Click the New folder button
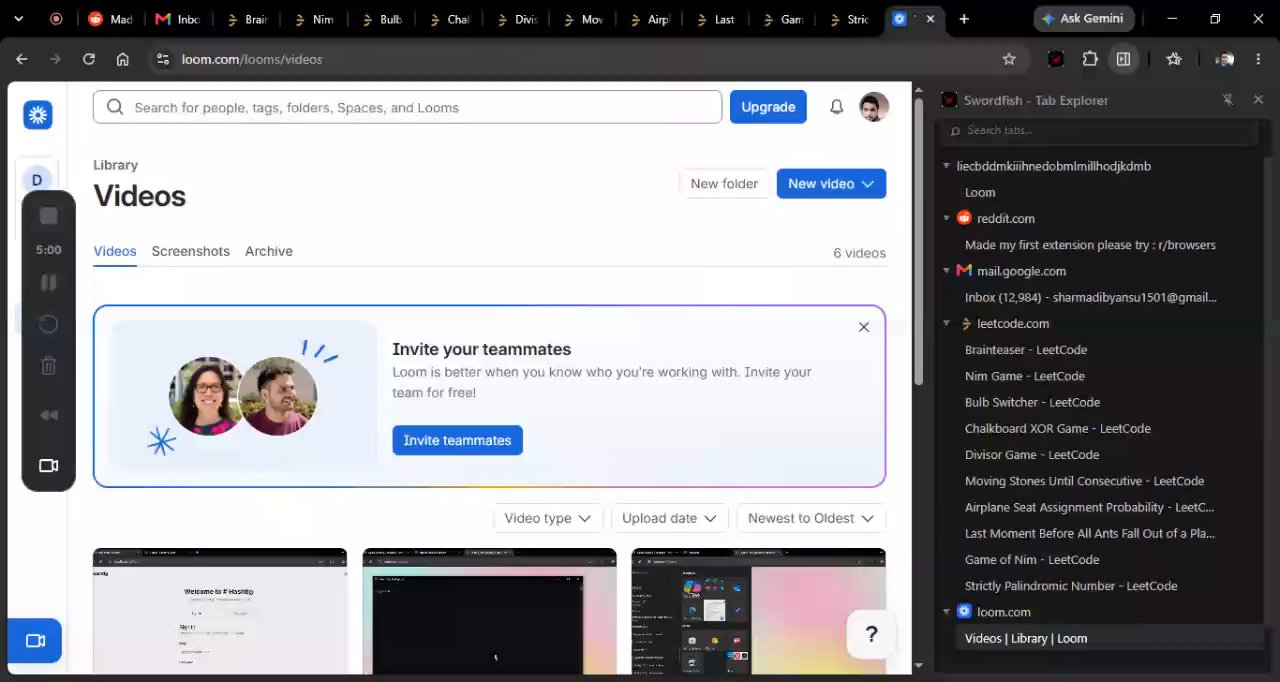 click(724, 184)
